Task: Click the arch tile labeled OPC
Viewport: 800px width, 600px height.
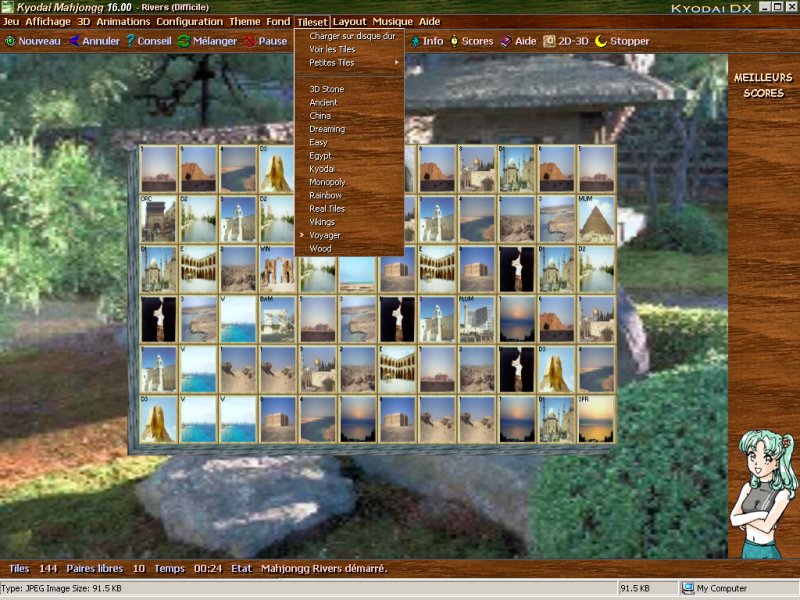Action: (158, 219)
